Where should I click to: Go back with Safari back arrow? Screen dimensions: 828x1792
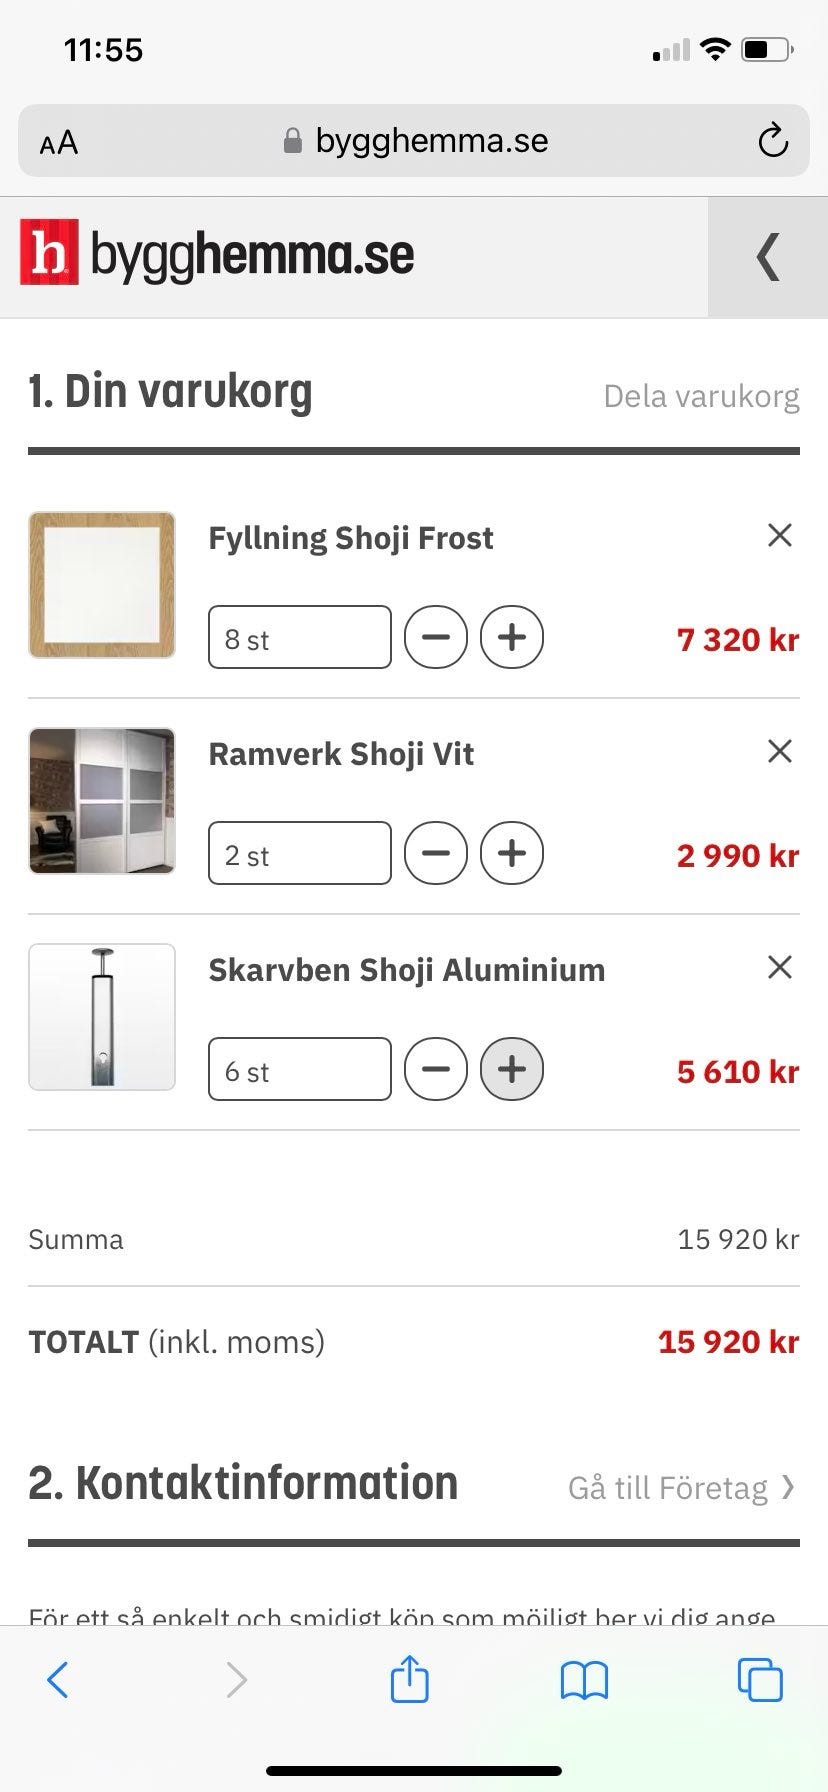(x=58, y=1680)
